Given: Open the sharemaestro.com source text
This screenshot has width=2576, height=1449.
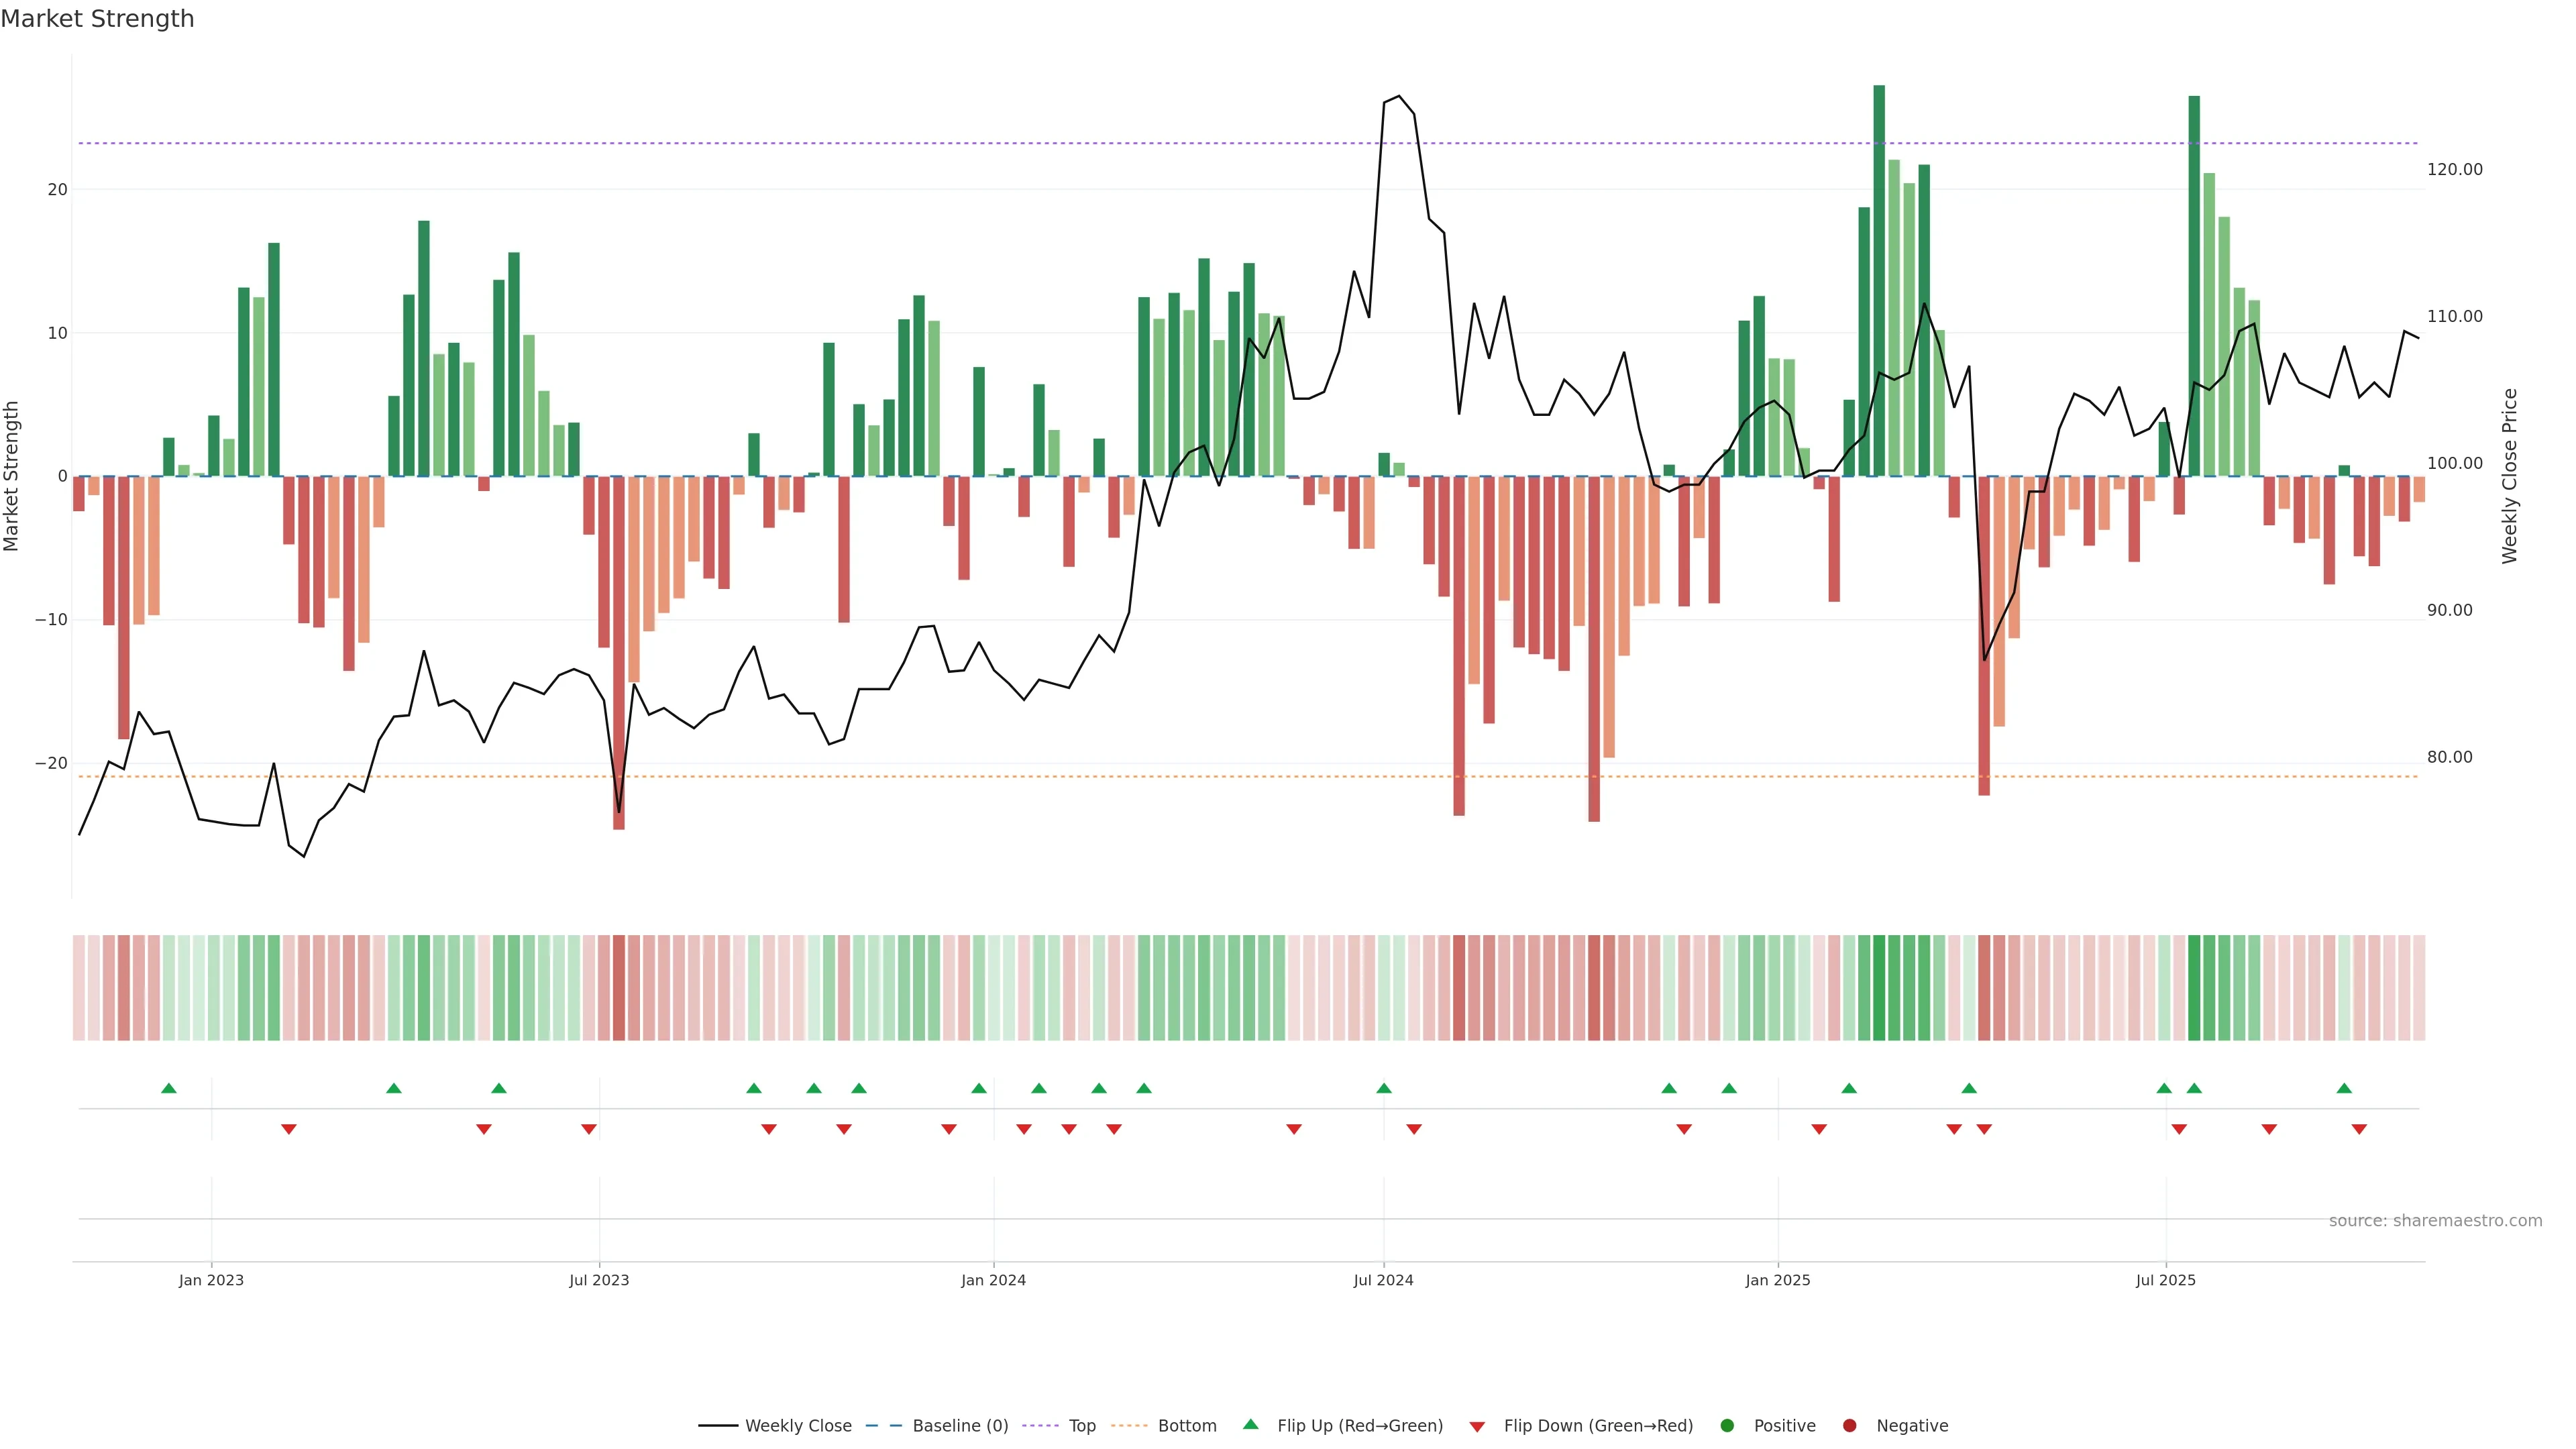Looking at the screenshot, I should pos(2435,1220).
